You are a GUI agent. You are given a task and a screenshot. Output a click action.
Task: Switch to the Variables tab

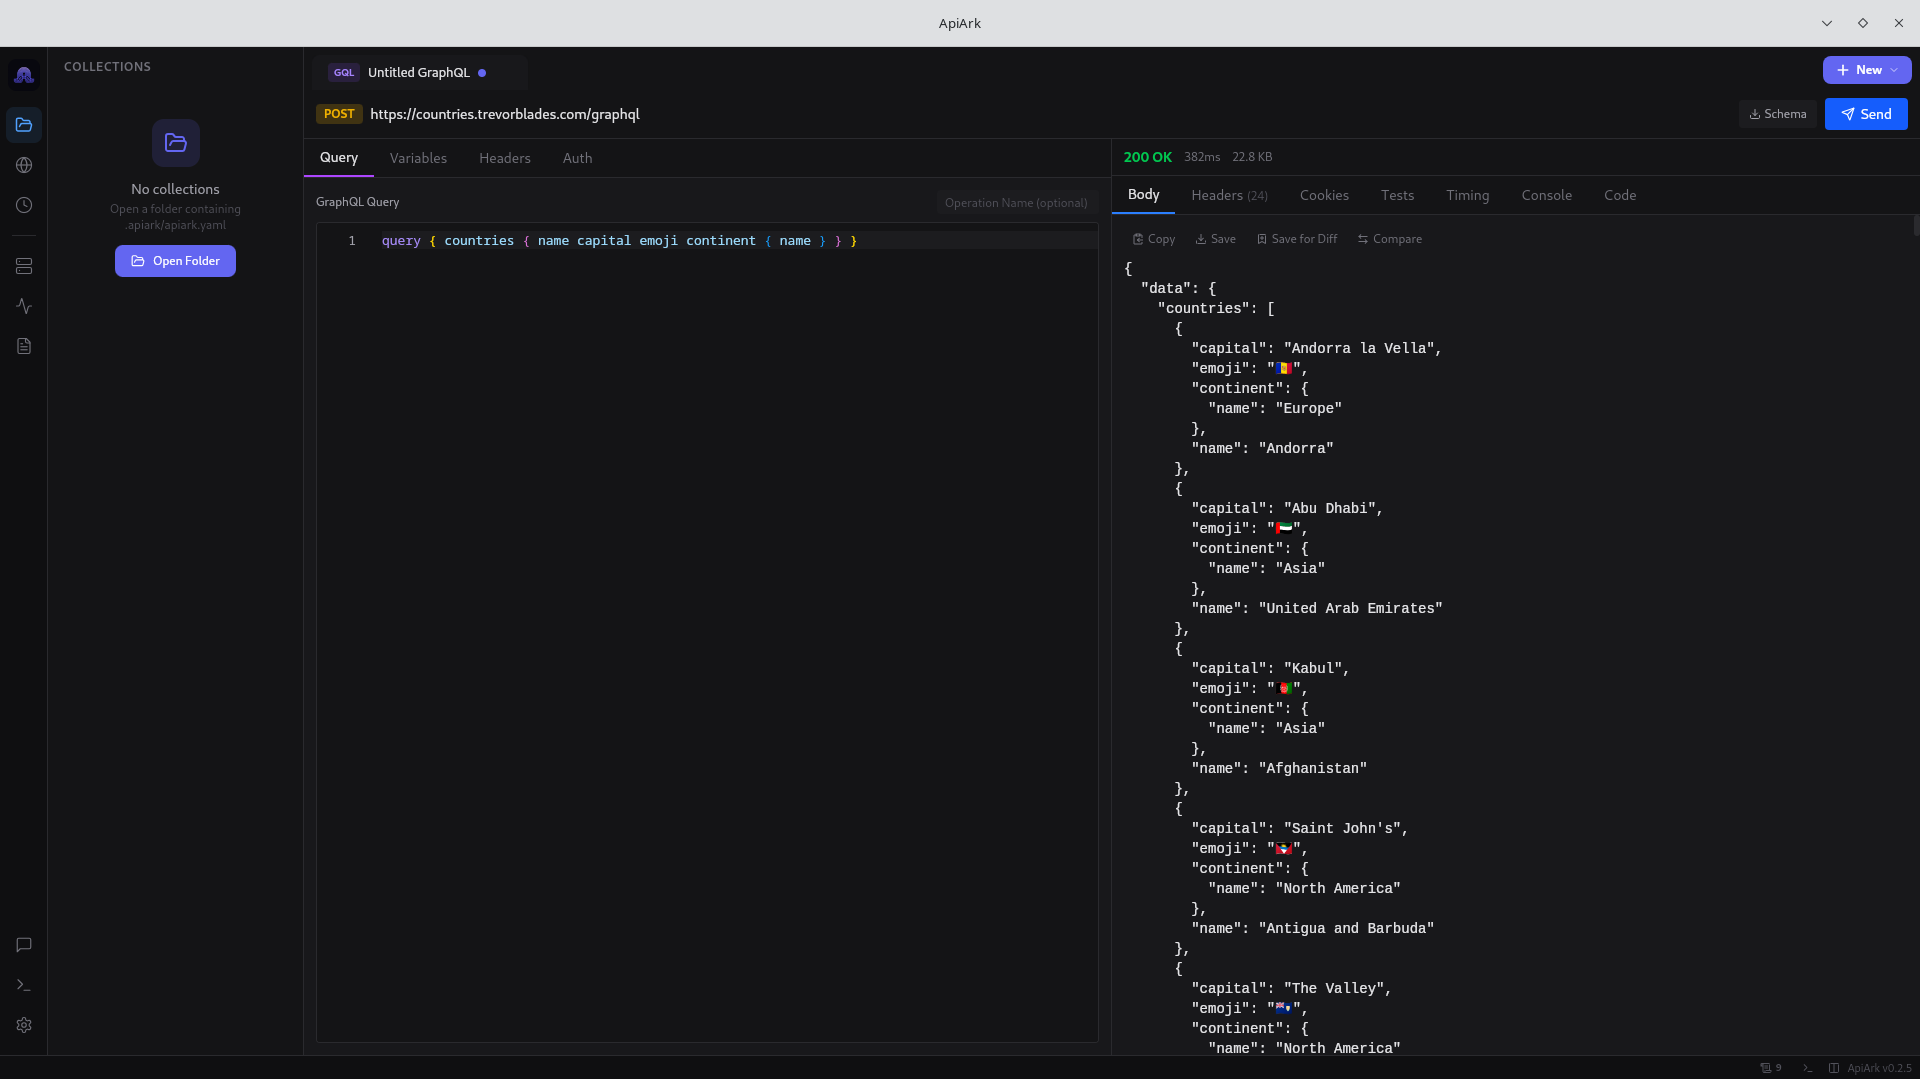coord(418,158)
